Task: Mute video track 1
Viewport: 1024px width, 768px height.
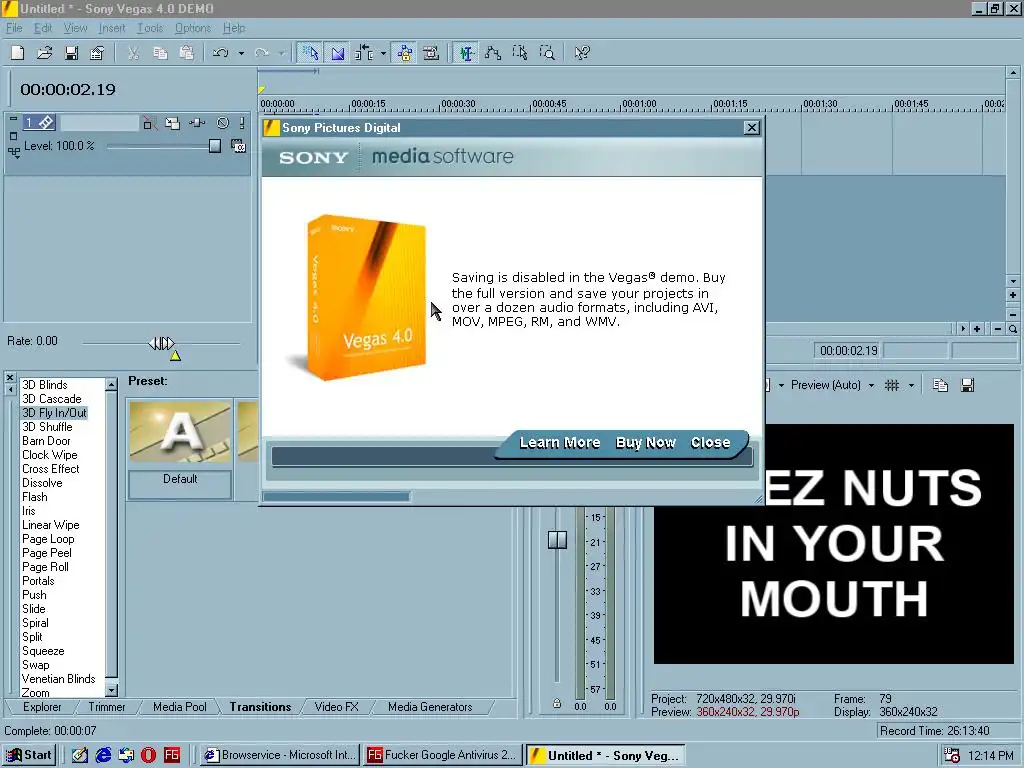Action: pyautogui.click(x=223, y=123)
